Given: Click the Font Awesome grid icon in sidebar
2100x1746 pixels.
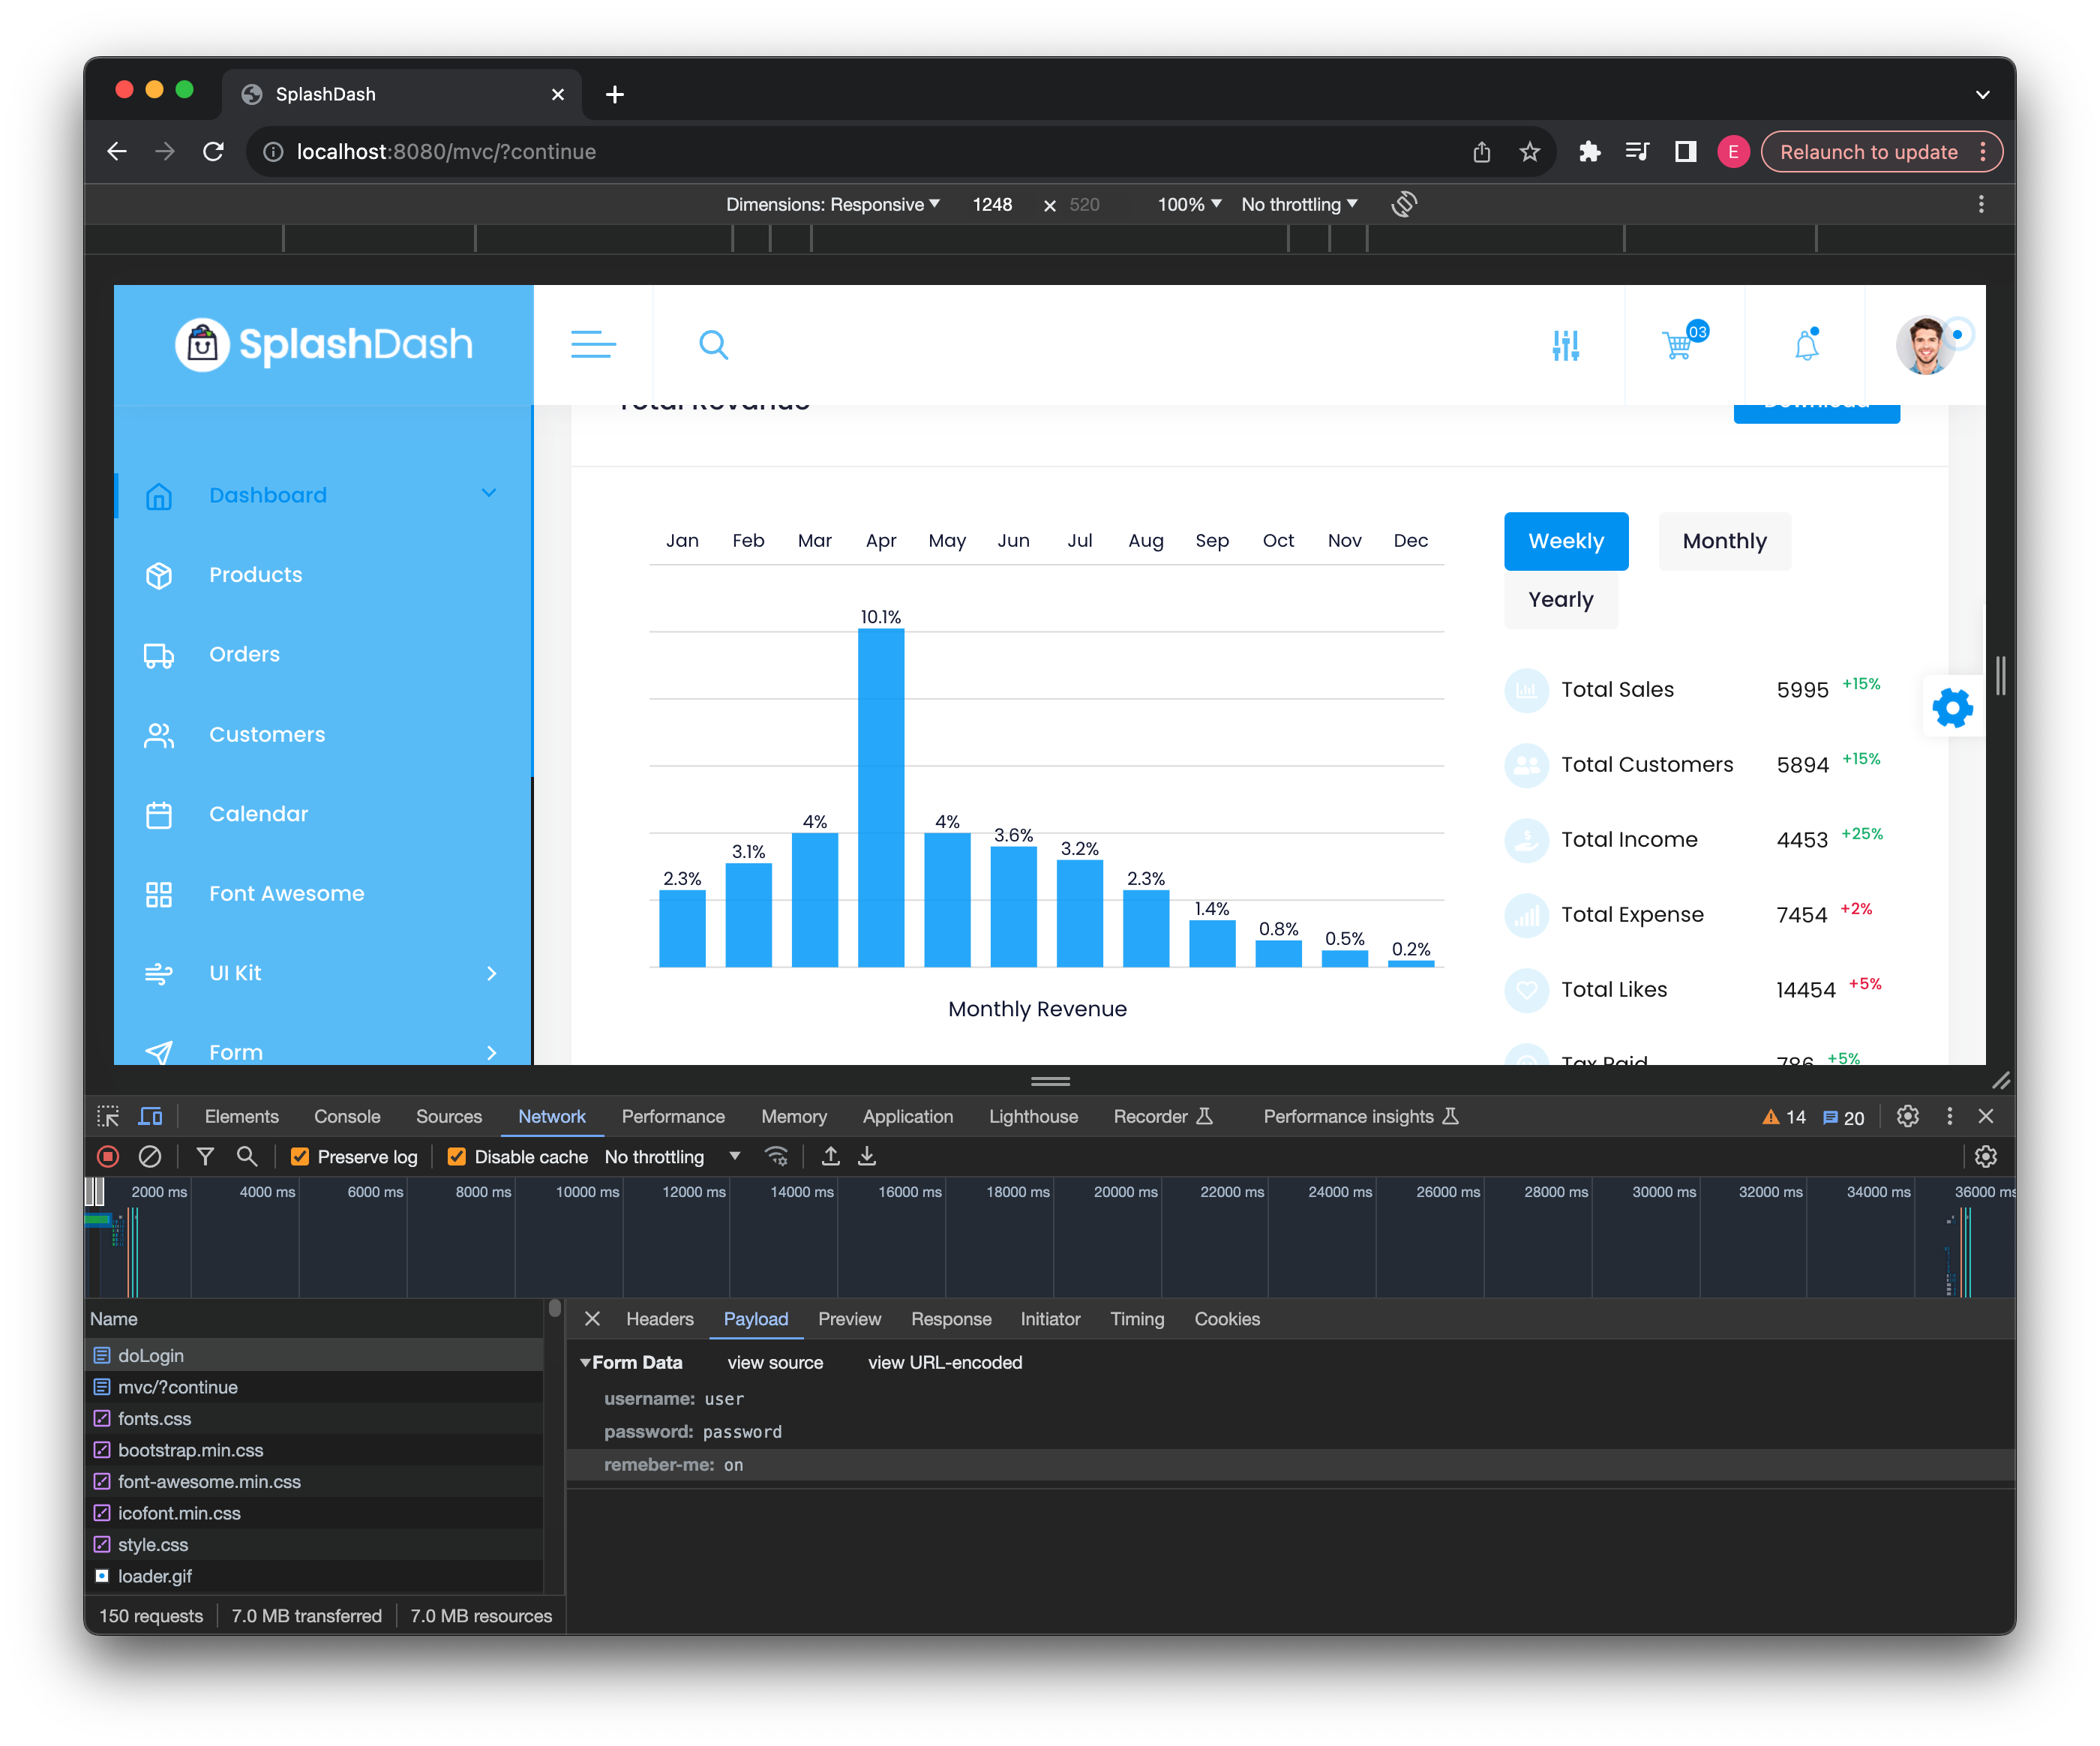Looking at the screenshot, I should coord(159,894).
